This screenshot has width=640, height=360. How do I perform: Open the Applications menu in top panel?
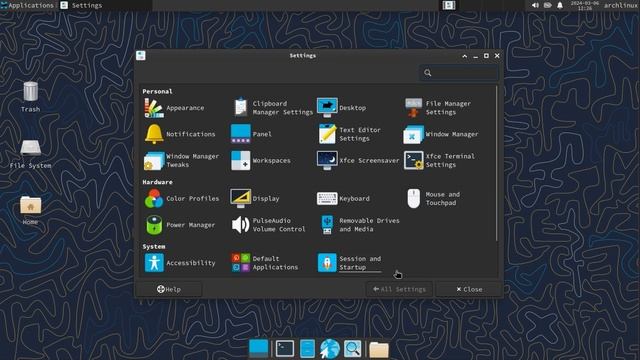pyautogui.click(x=27, y=5)
